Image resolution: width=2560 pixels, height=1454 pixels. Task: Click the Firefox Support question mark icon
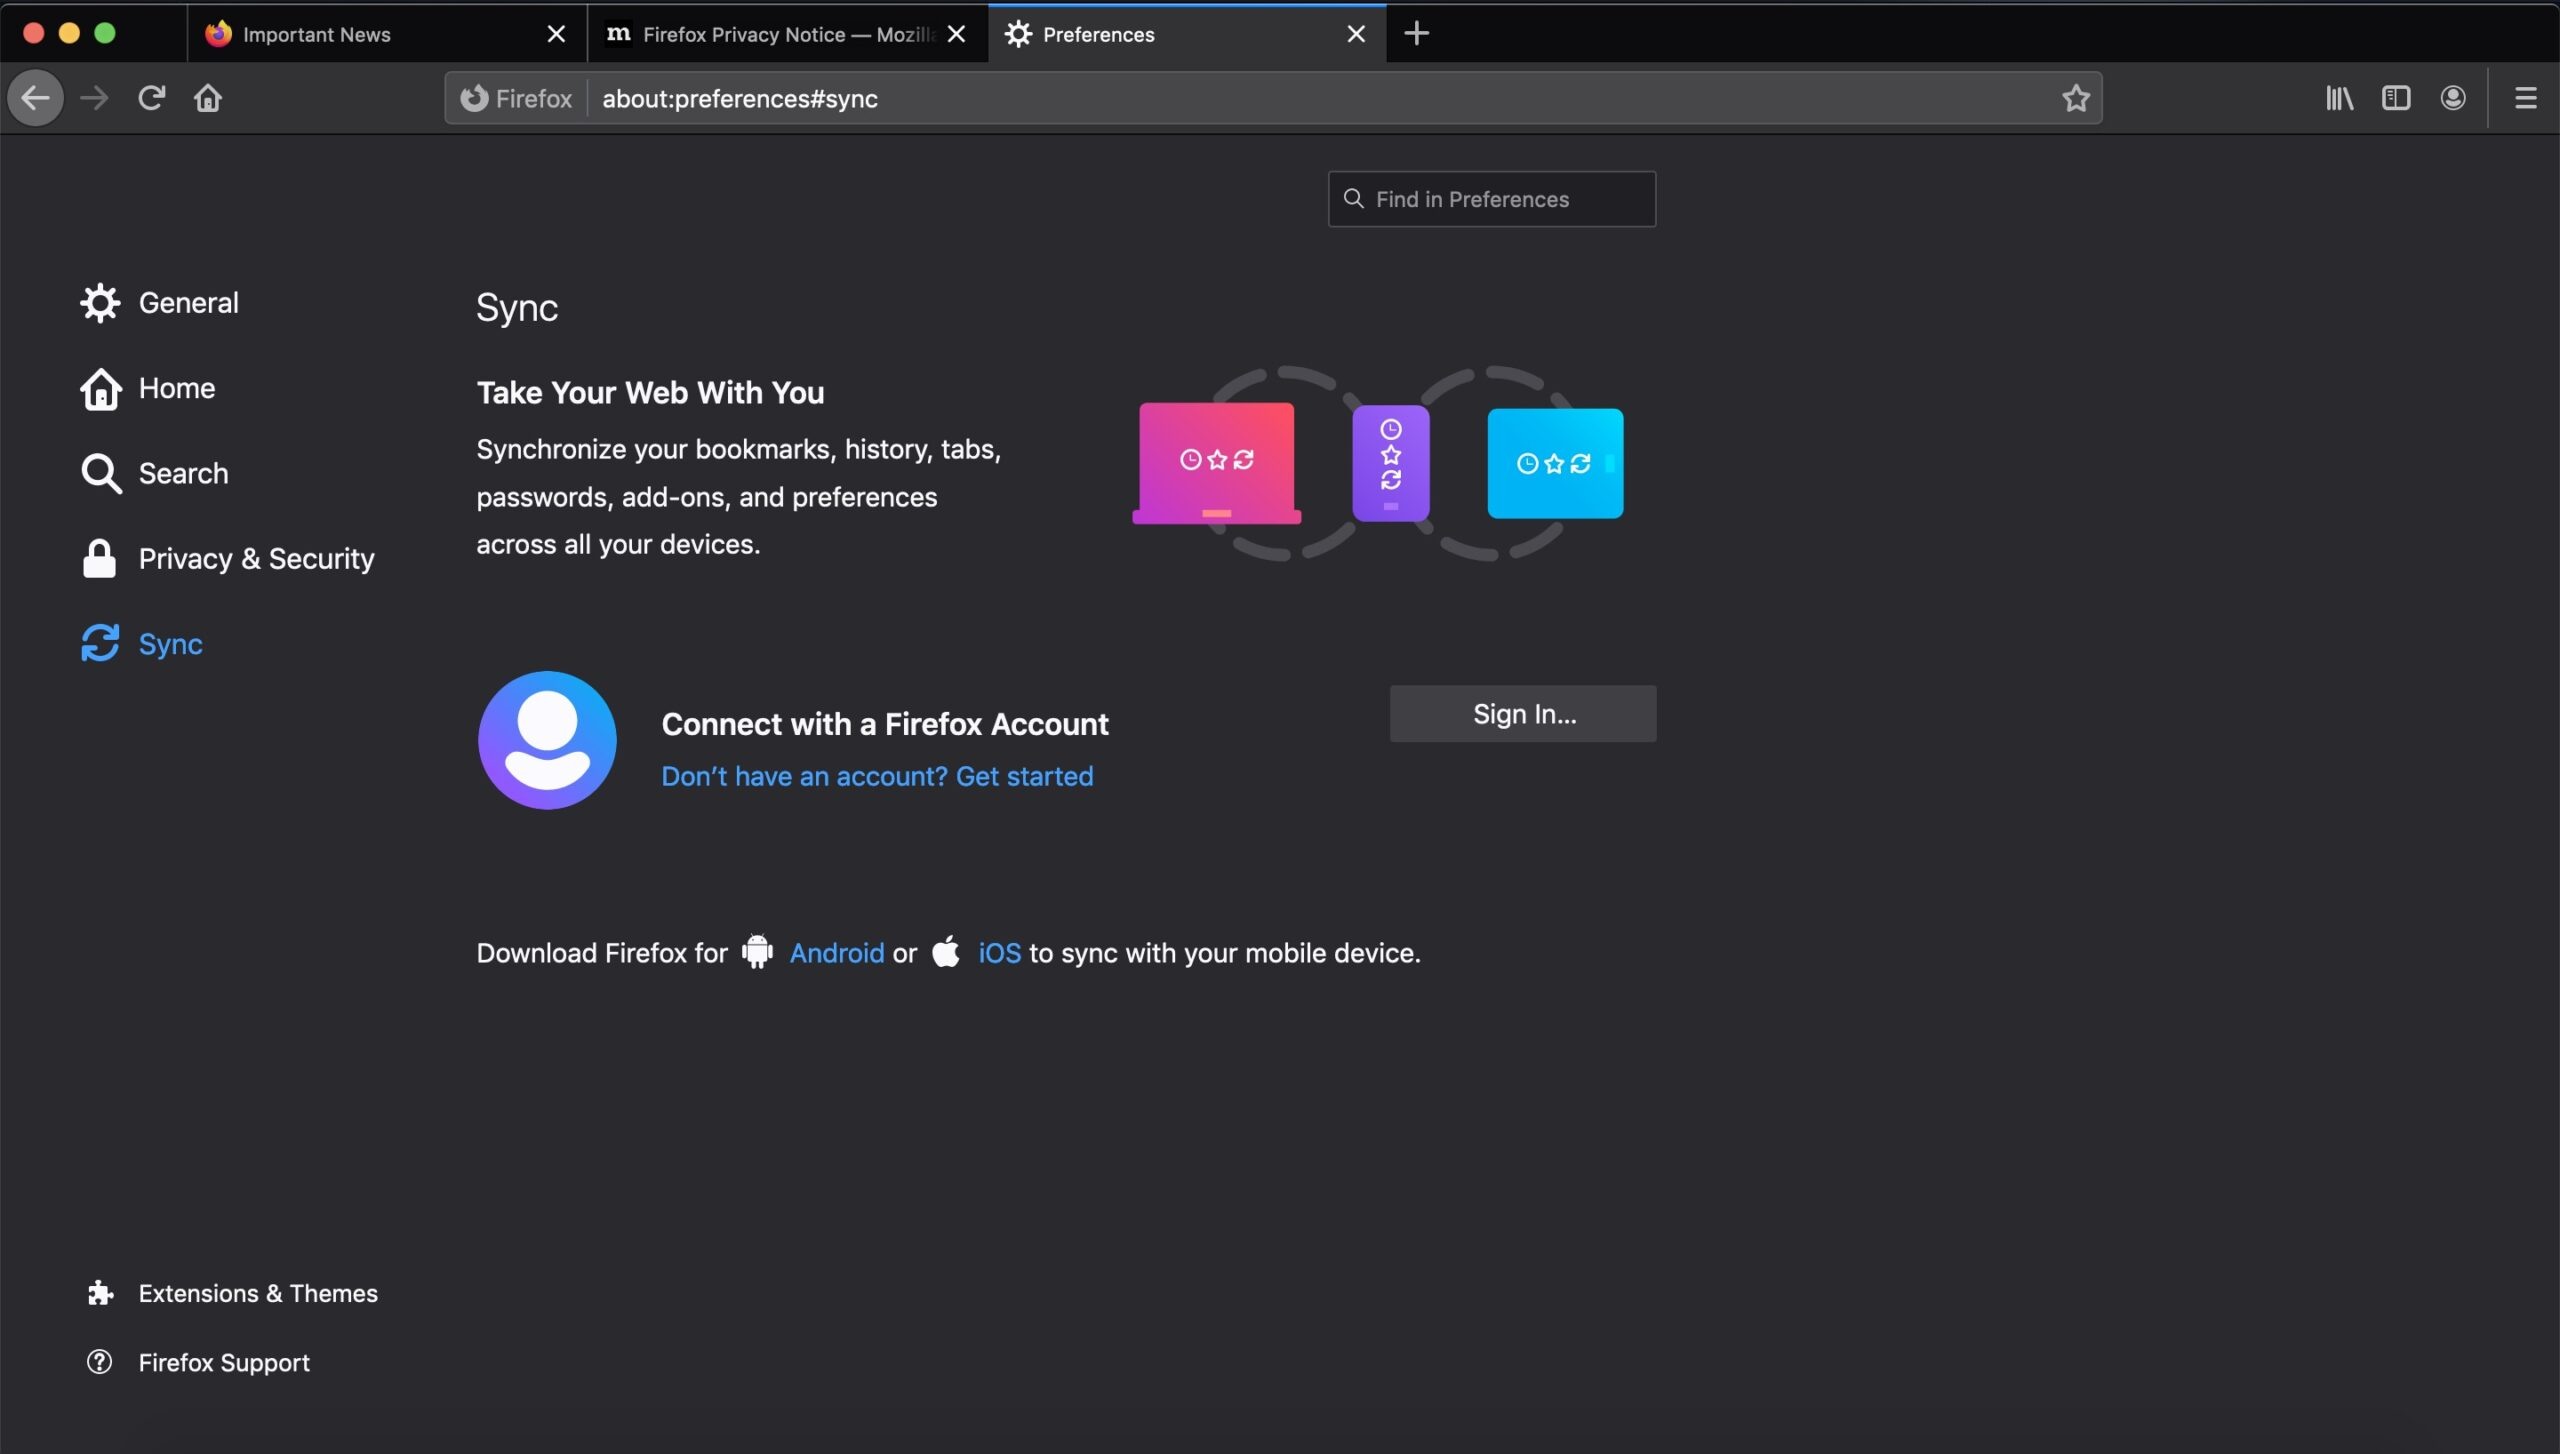[98, 1361]
